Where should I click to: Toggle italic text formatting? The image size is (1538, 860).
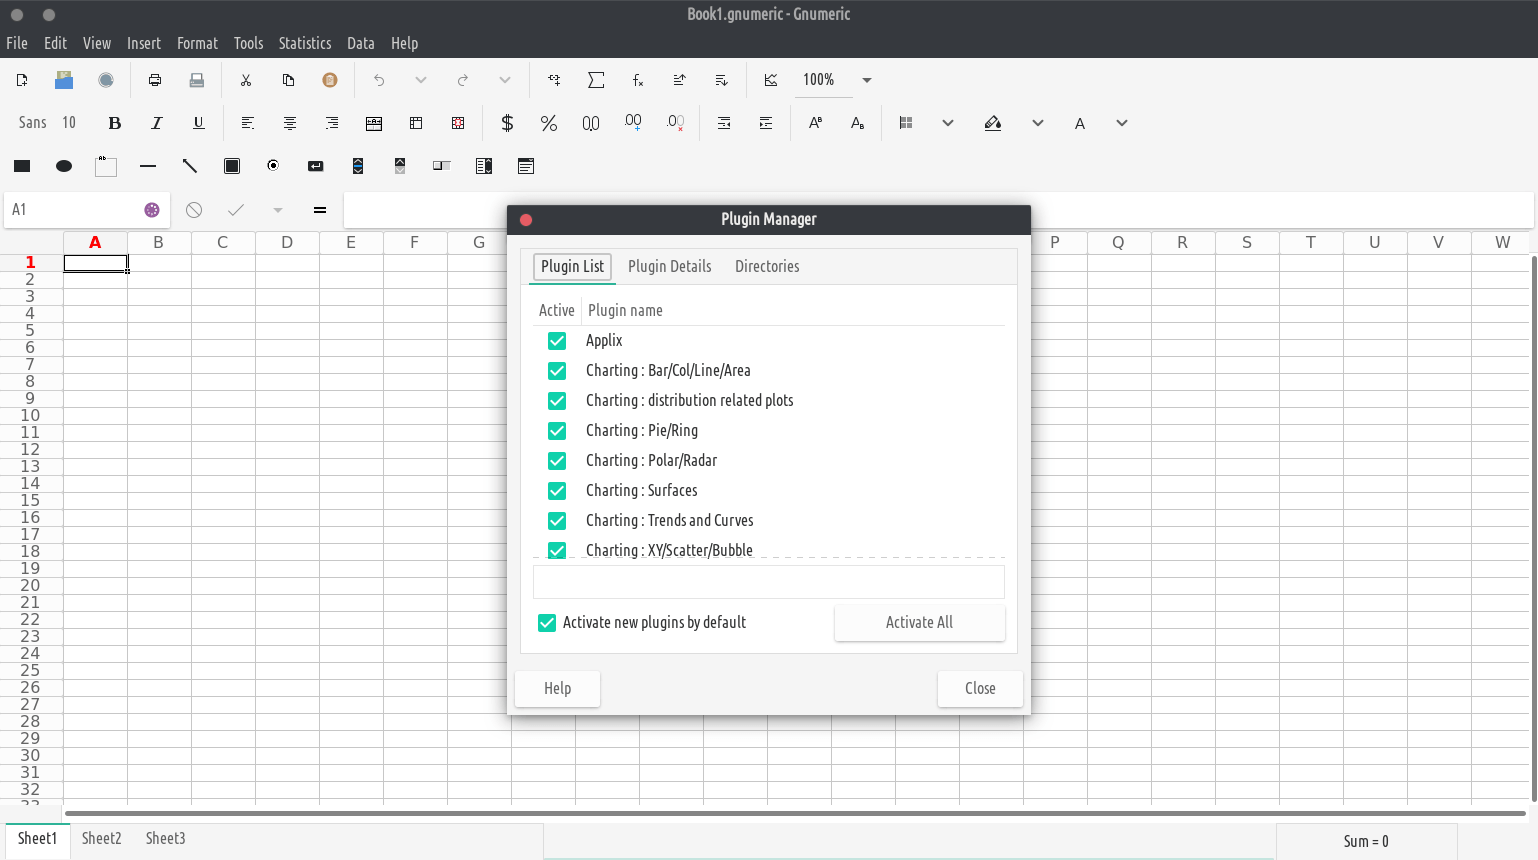tap(156, 123)
